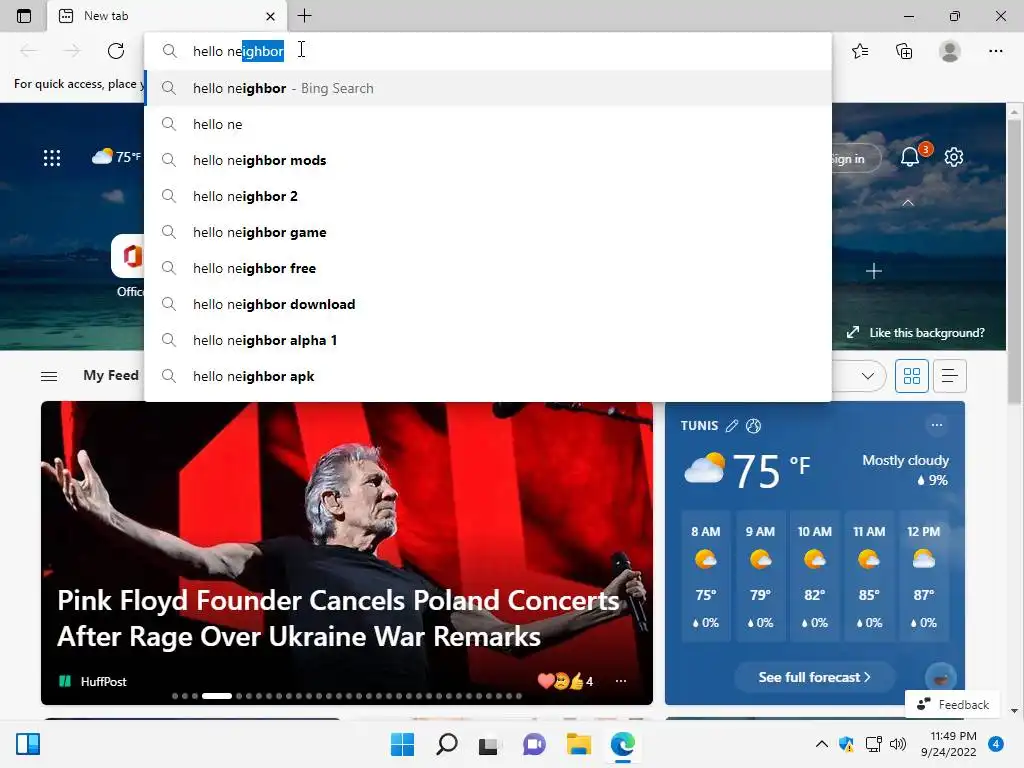Open the browser profile avatar
Image resolution: width=1024 pixels, height=768 pixels.
coord(950,51)
